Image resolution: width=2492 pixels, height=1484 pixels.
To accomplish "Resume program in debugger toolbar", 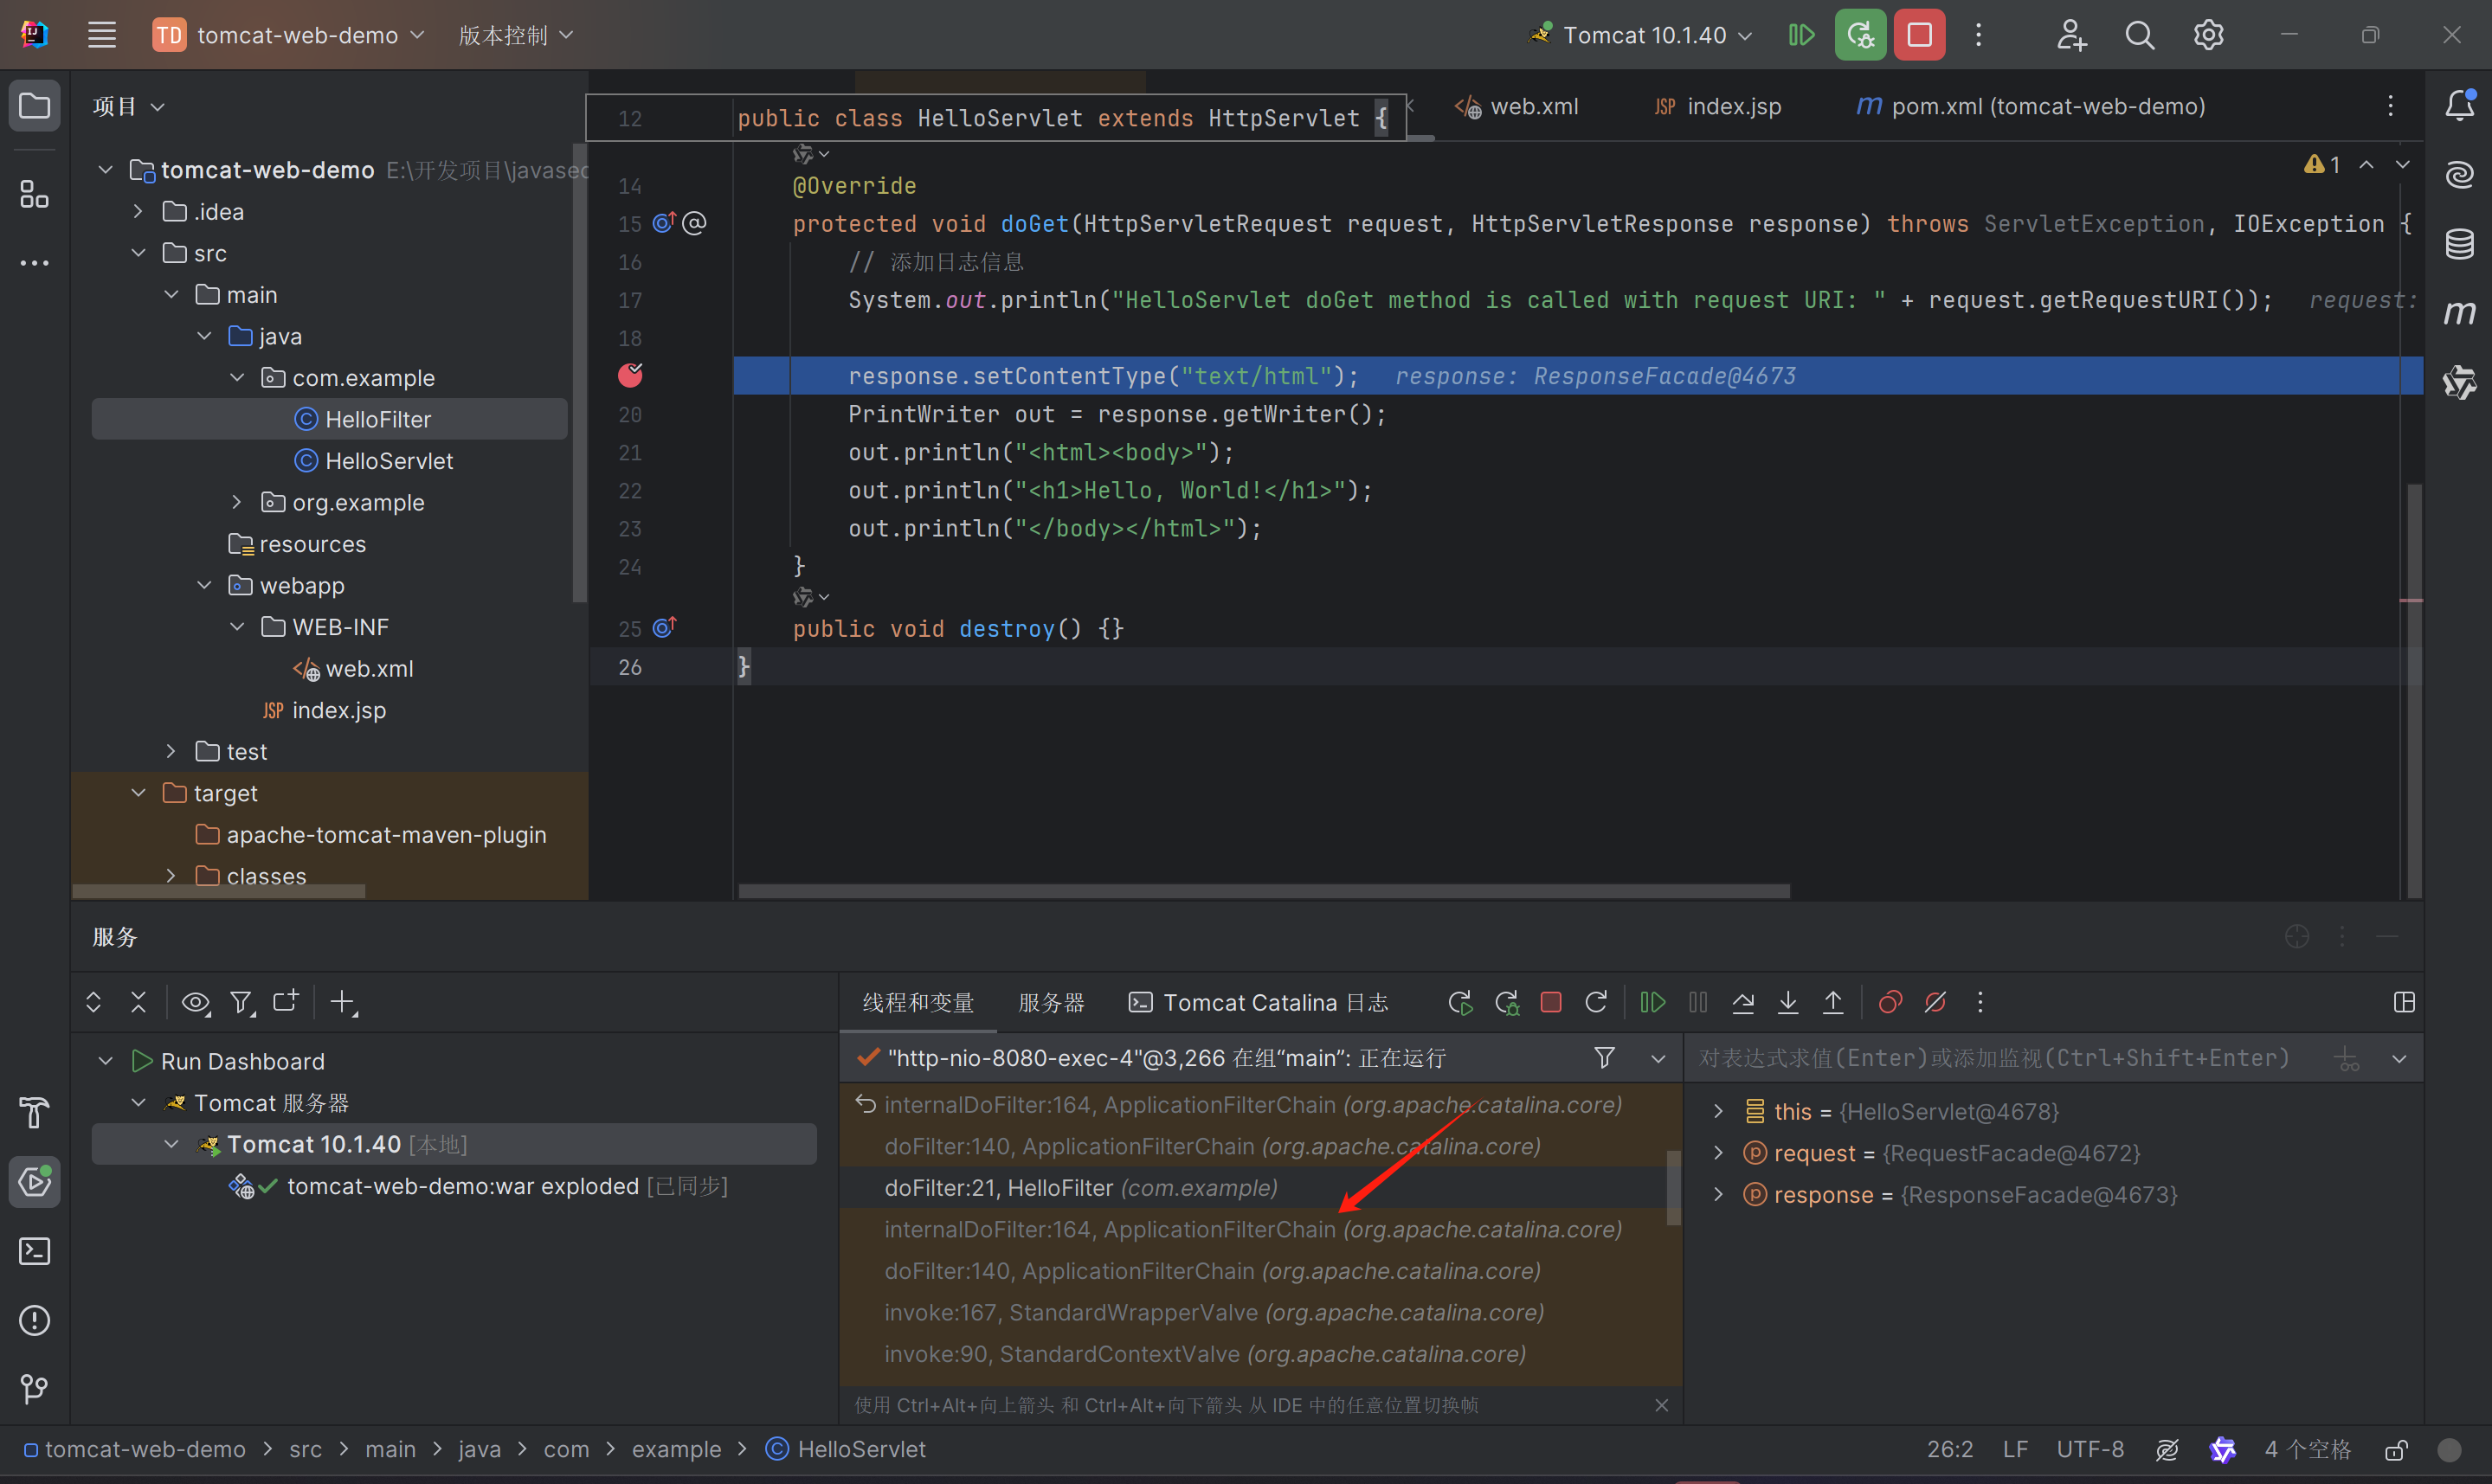I will (1652, 1002).
